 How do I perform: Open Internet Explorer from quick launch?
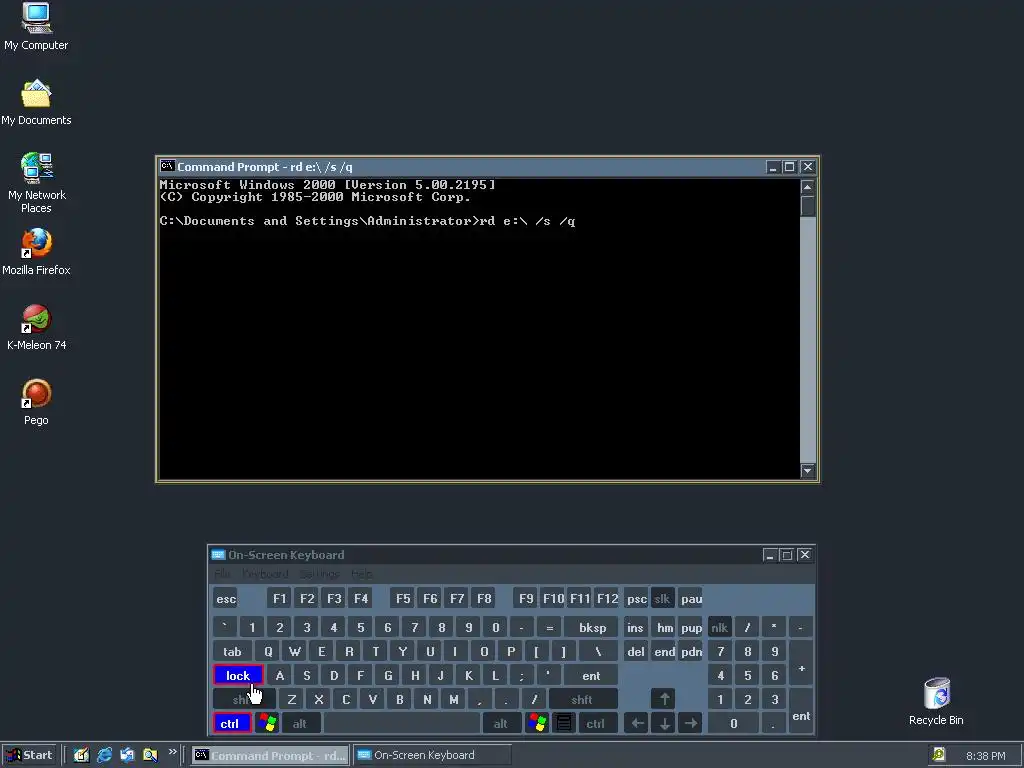coord(104,755)
